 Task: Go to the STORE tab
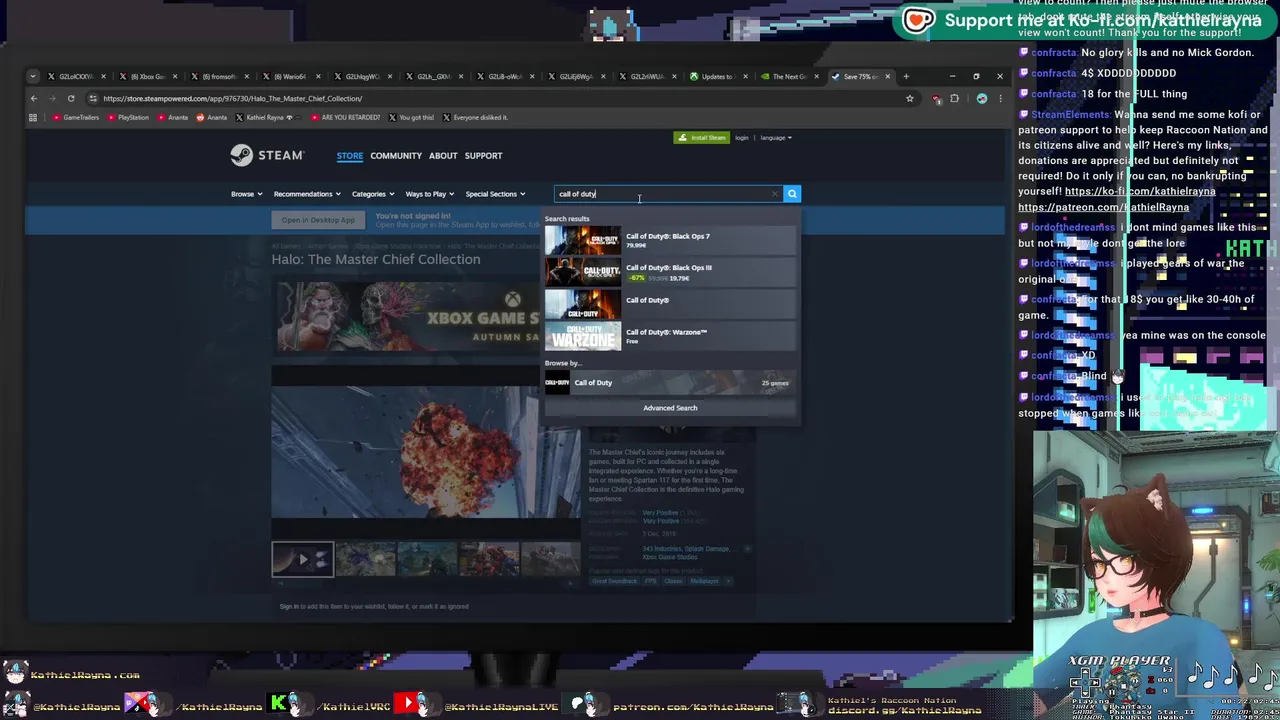tap(350, 156)
